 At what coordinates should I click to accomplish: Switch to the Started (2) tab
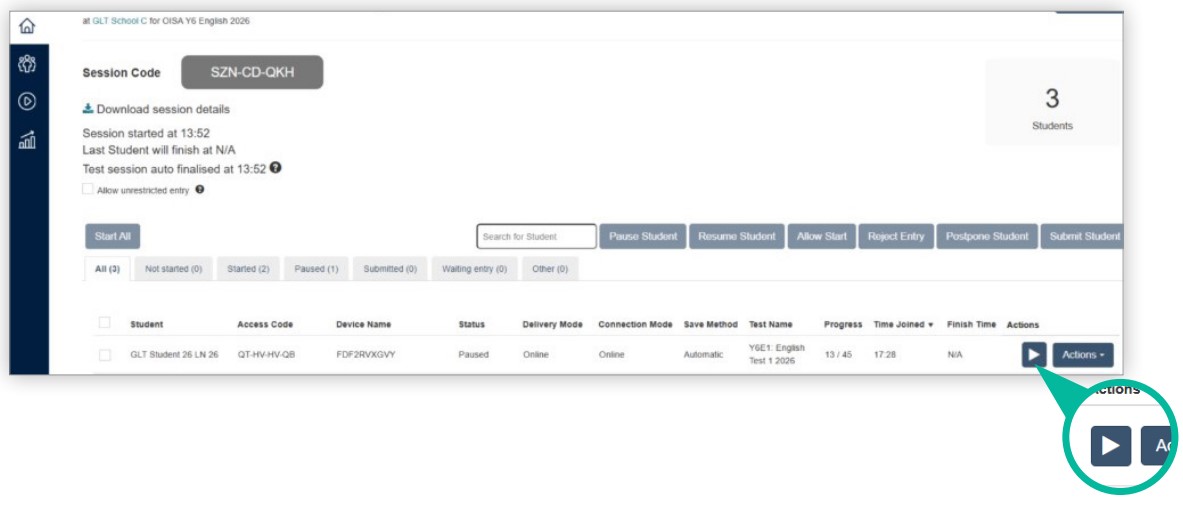(x=248, y=269)
